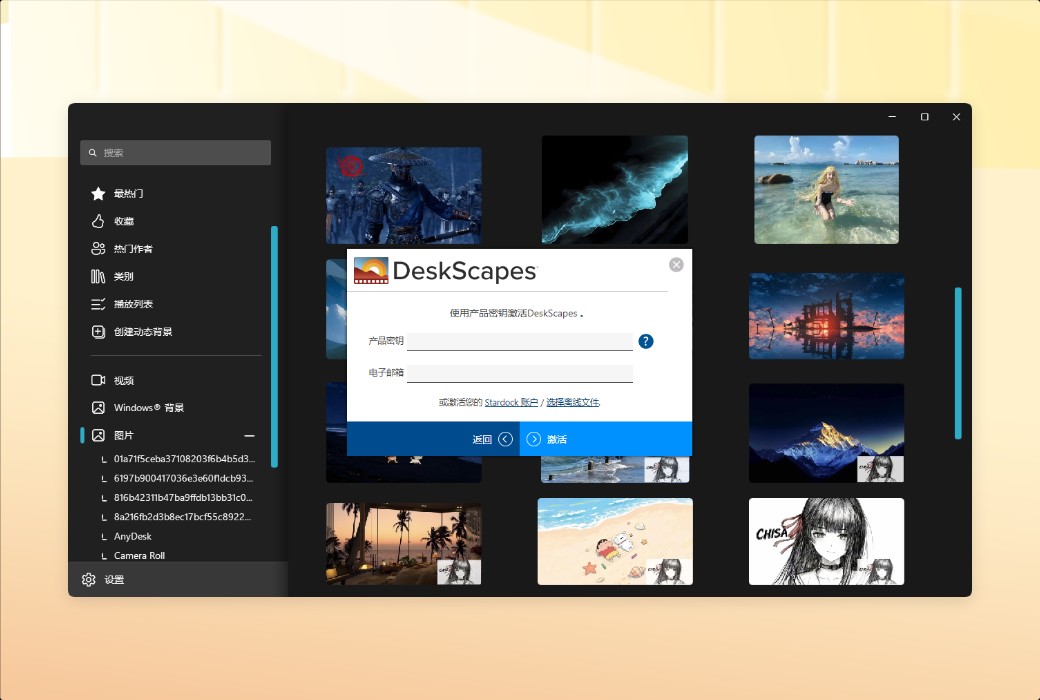Viewport: 1040px width, 700px height.
Task: Select the snowy mountain wallpaper thumbnail
Action: [x=826, y=432]
